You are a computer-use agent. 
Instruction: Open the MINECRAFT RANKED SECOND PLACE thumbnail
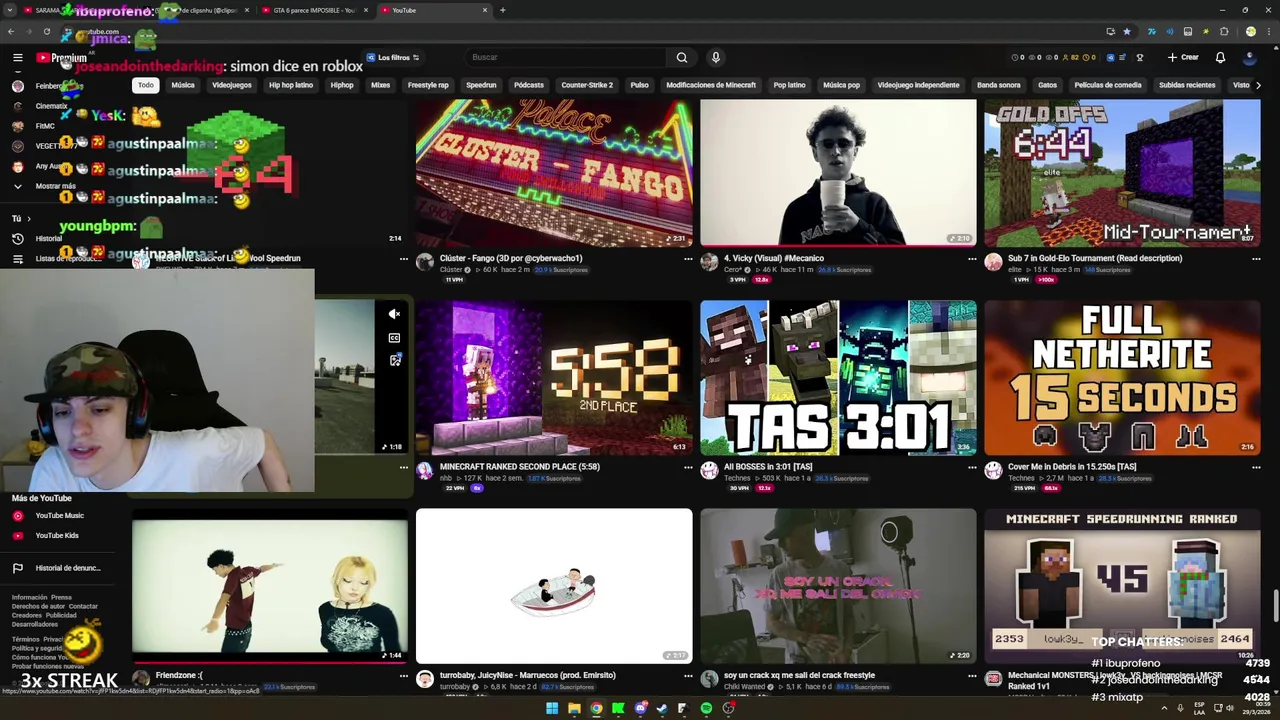coord(553,377)
